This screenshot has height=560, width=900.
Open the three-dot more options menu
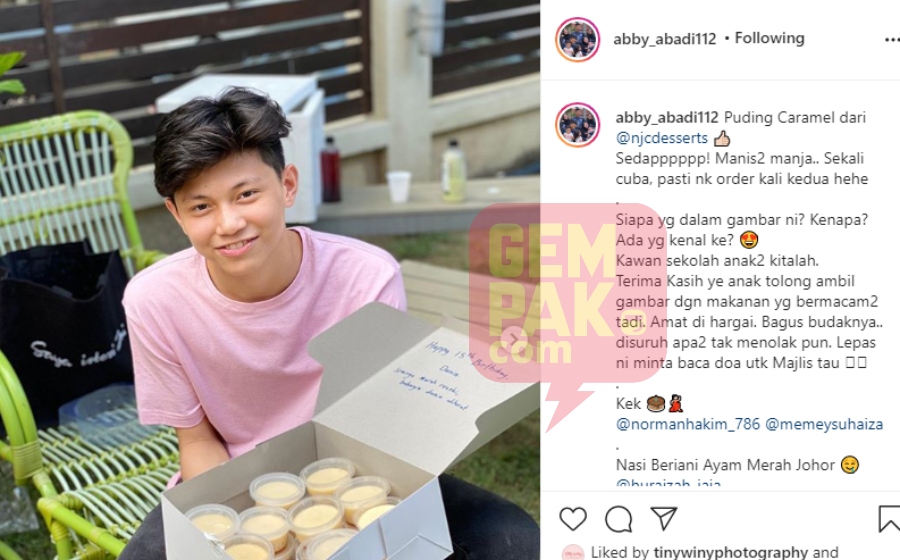(891, 40)
